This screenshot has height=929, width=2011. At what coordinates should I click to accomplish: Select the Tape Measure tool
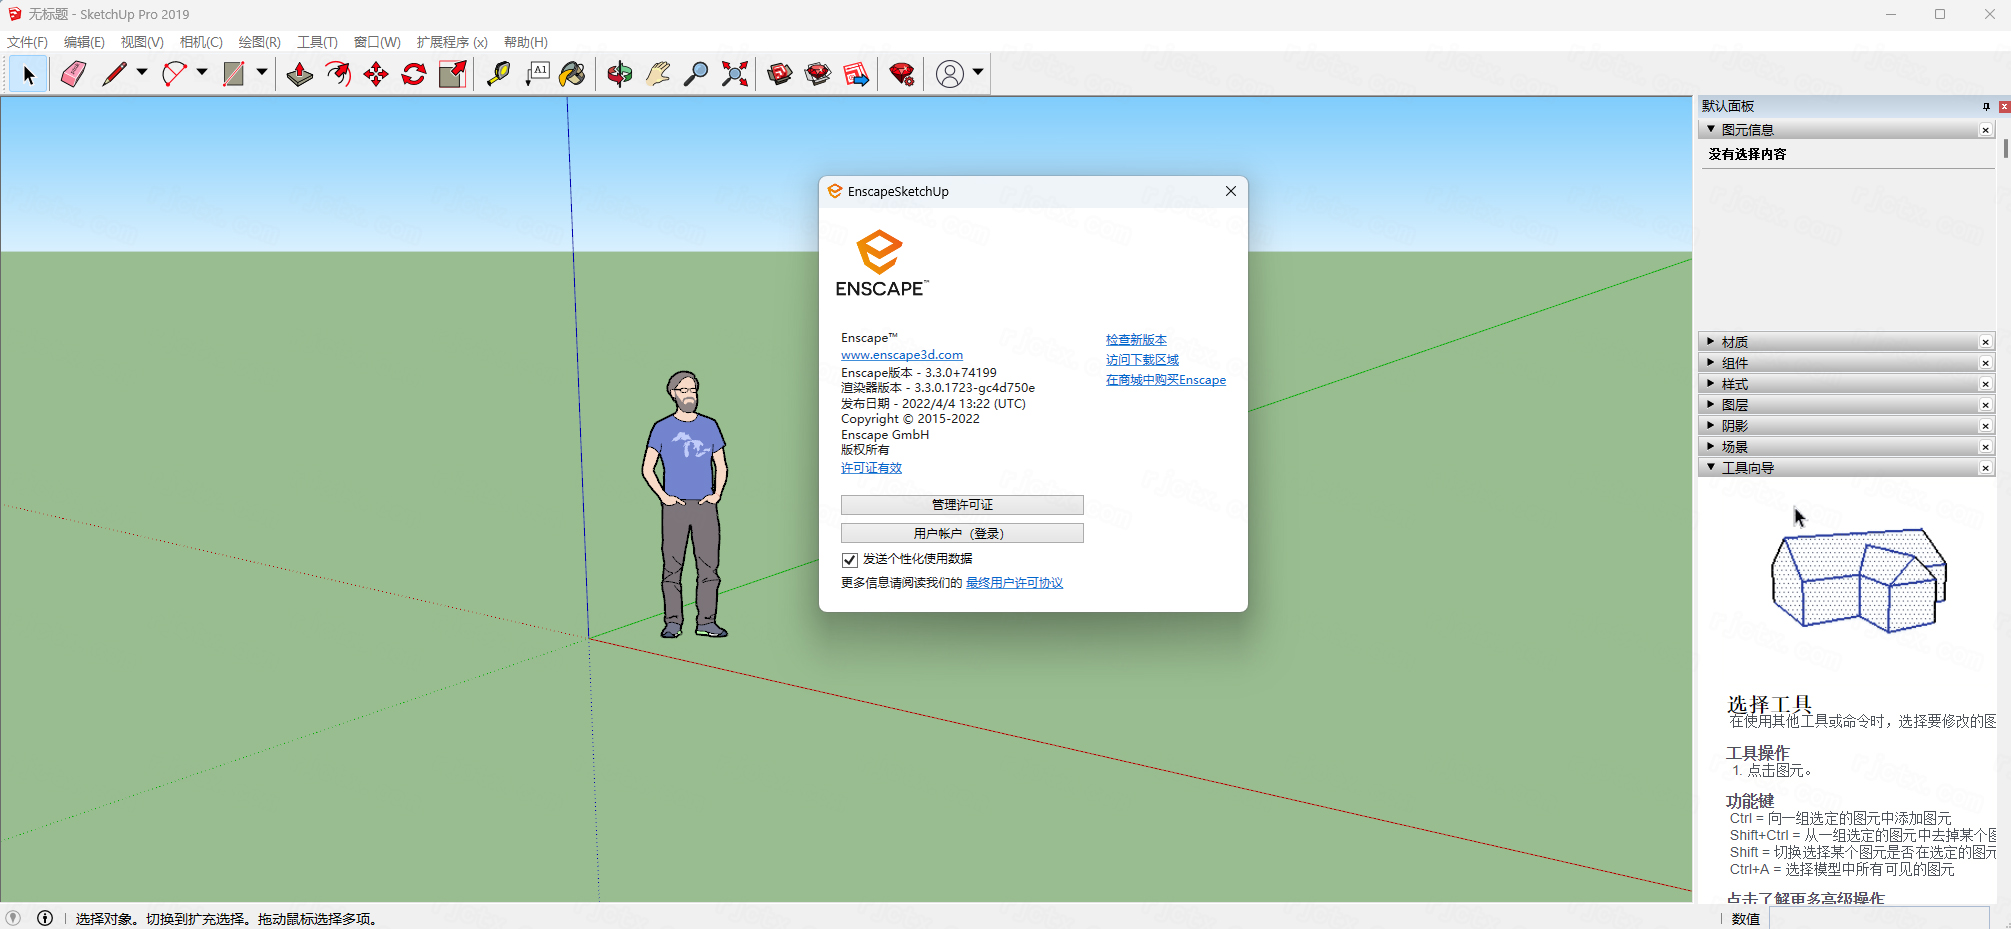point(498,74)
